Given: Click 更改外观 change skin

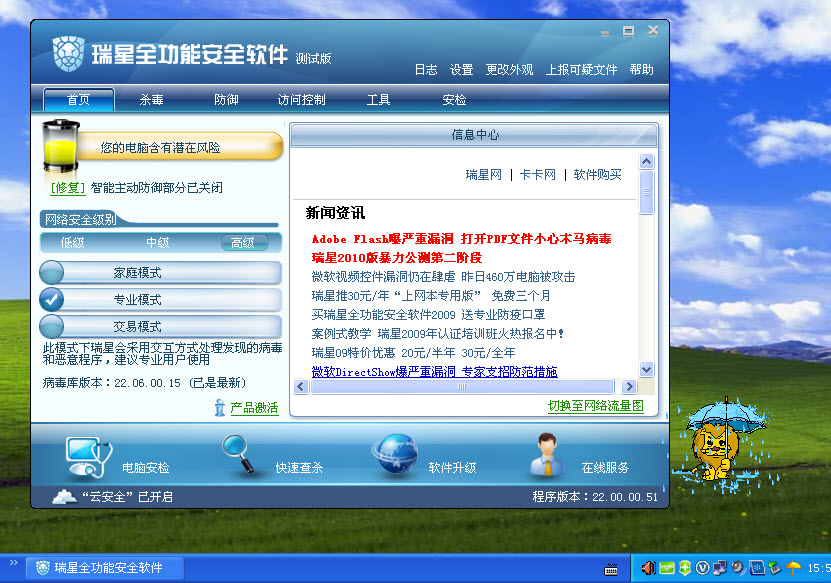Looking at the screenshot, I should click(509, 69).
